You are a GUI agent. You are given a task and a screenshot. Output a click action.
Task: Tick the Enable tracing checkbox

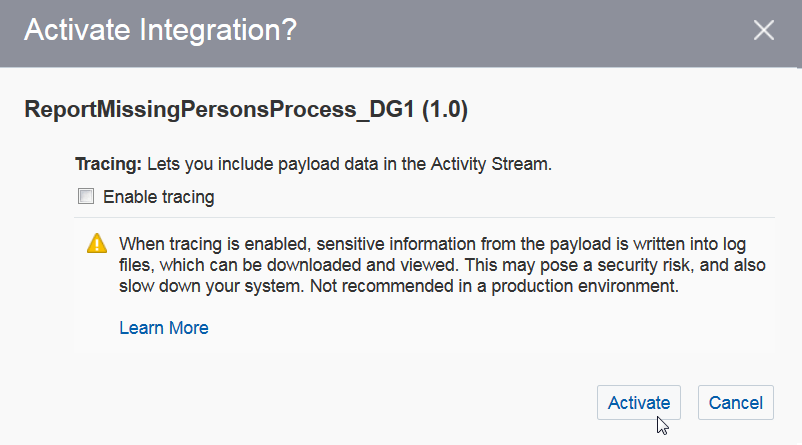(86, 197)
